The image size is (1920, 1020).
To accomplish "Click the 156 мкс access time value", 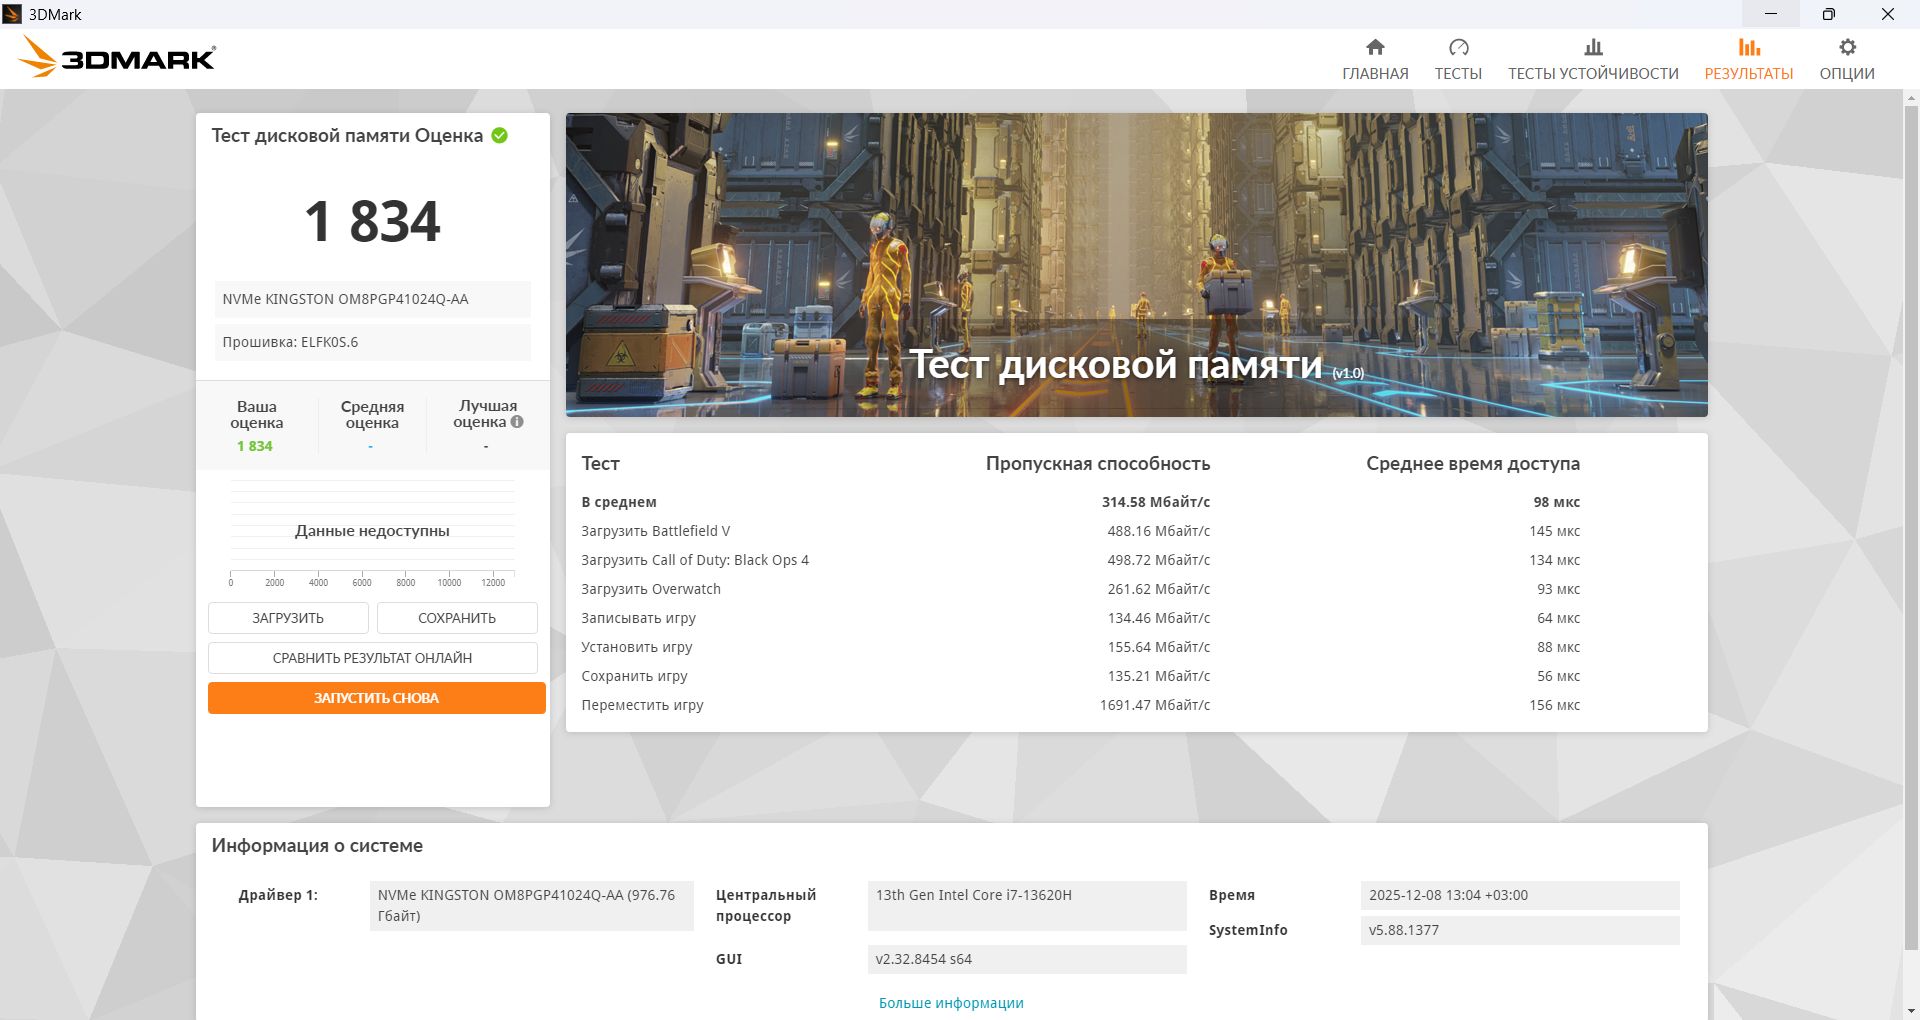I will tap(1555, 705).
